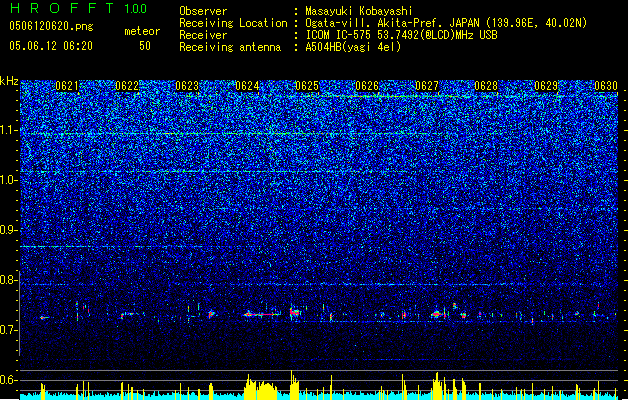The width and height of the screenshot is (629, 400).
Task: Click the 0630 time marker
Action: point(606,86)
